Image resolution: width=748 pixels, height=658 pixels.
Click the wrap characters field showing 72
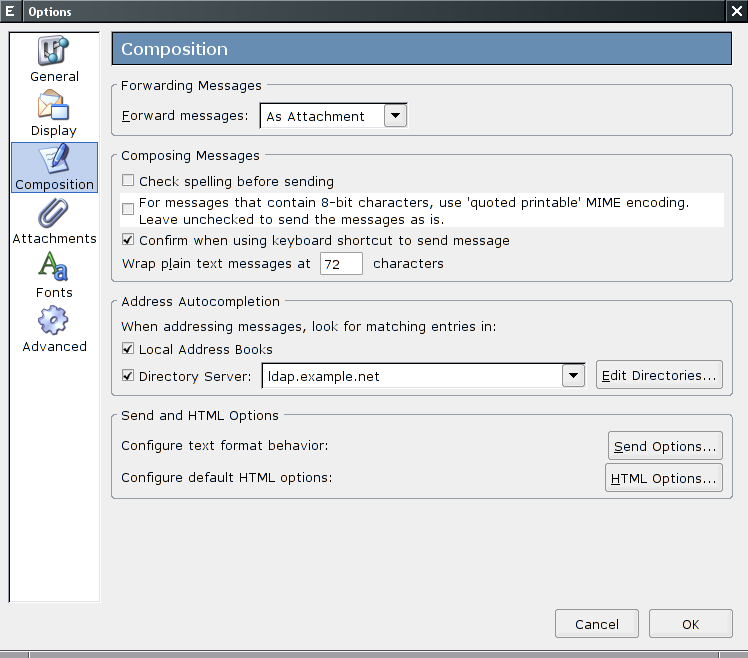click(341, 264)
